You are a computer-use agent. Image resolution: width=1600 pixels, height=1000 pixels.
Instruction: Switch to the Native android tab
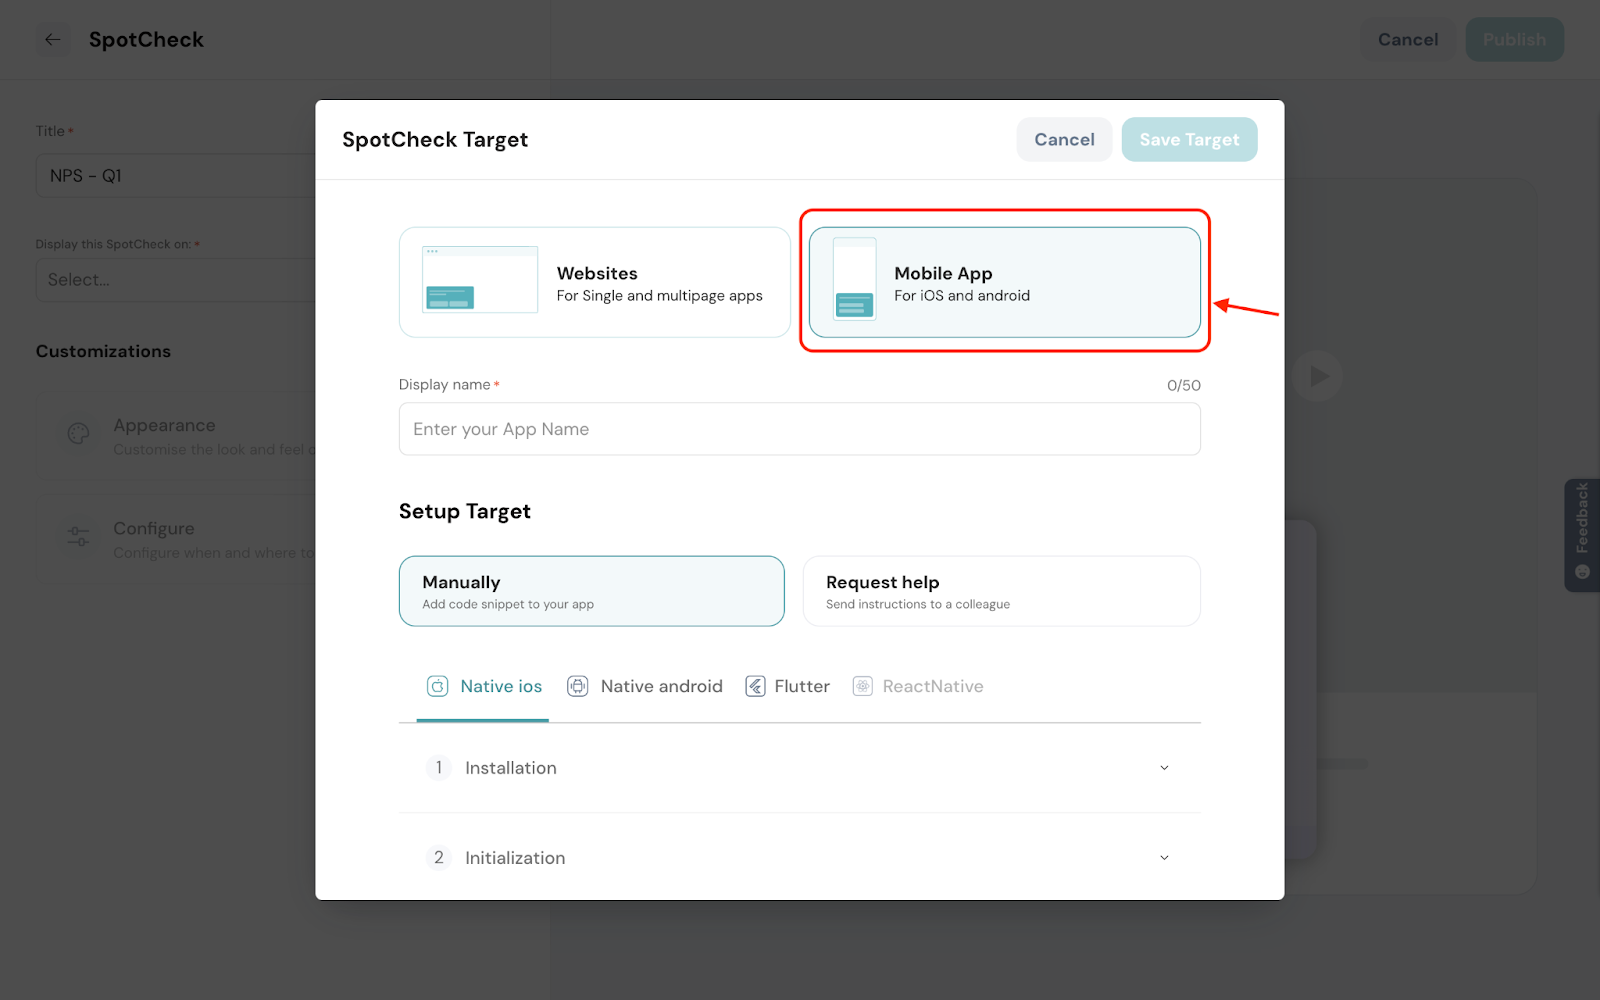click(661, 686)
